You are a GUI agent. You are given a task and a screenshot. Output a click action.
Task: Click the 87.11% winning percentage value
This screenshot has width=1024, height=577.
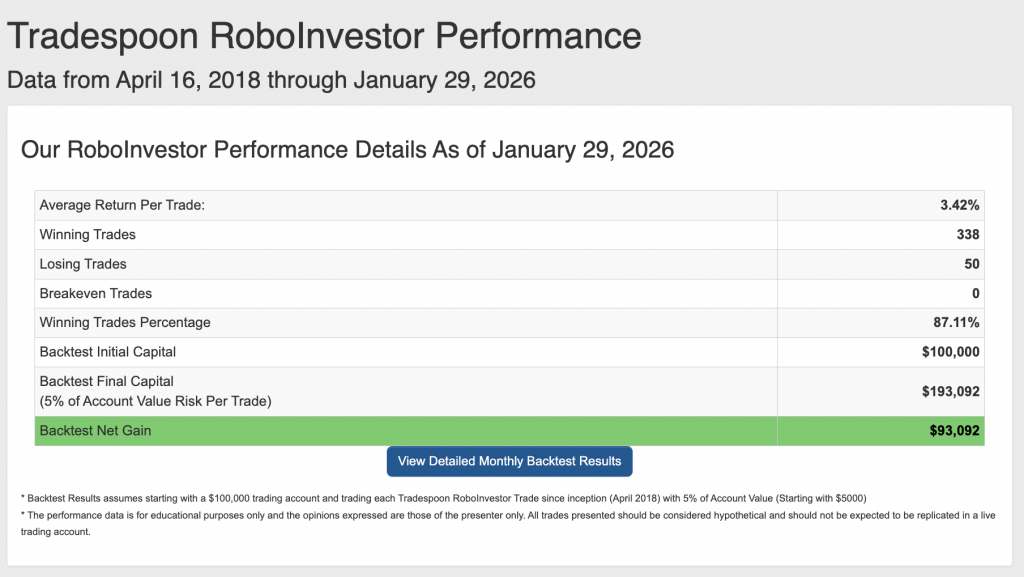955,322
